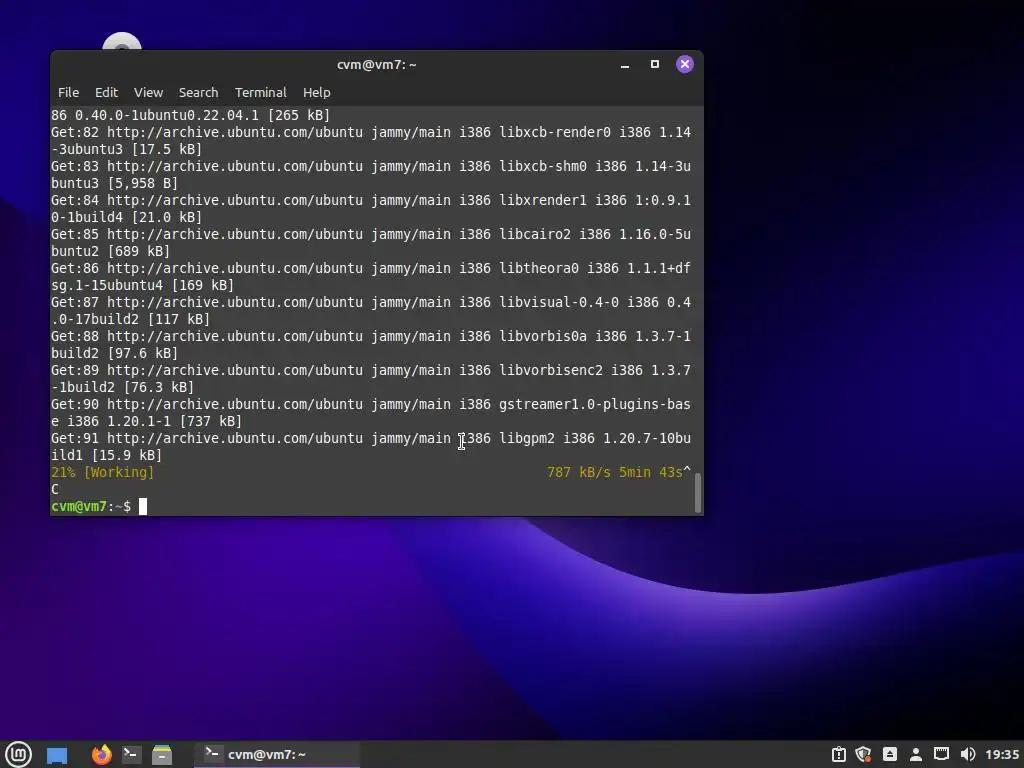Open the Linux Mint start menu
This screenshot has width=1024, height=768.
coord(18,754)
